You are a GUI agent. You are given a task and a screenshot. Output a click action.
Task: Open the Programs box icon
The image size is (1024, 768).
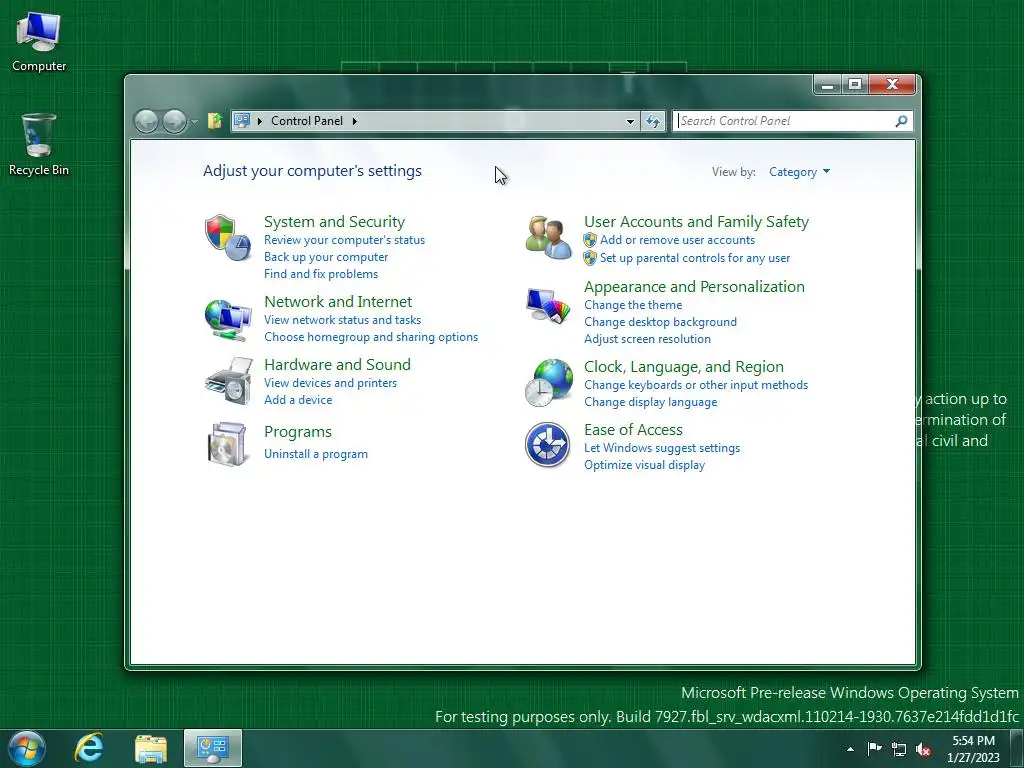click(227, 444)
